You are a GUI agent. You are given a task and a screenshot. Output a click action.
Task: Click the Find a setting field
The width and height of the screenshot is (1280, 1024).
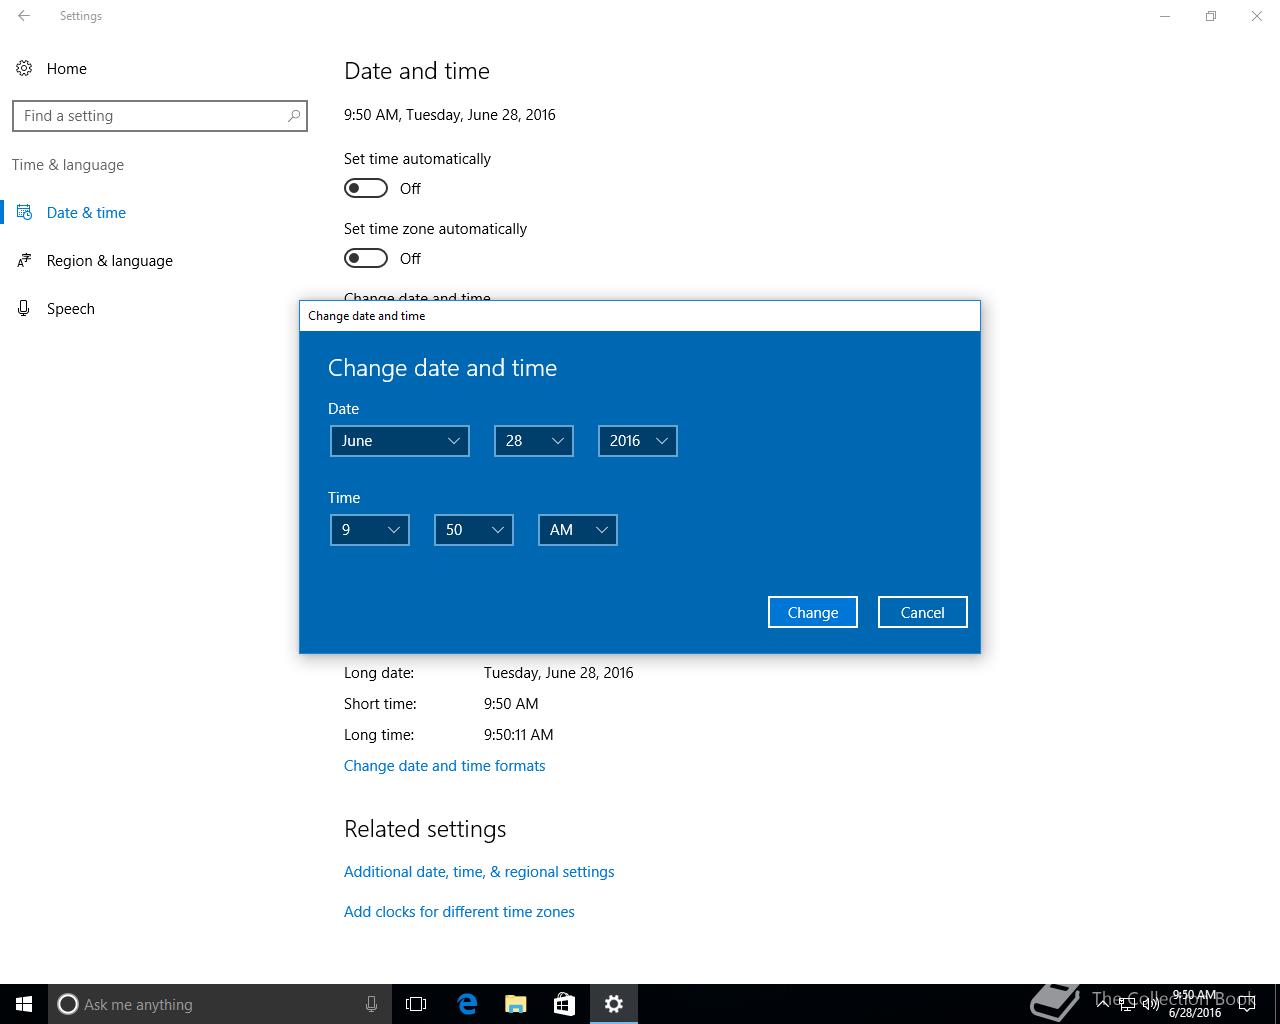160,116
